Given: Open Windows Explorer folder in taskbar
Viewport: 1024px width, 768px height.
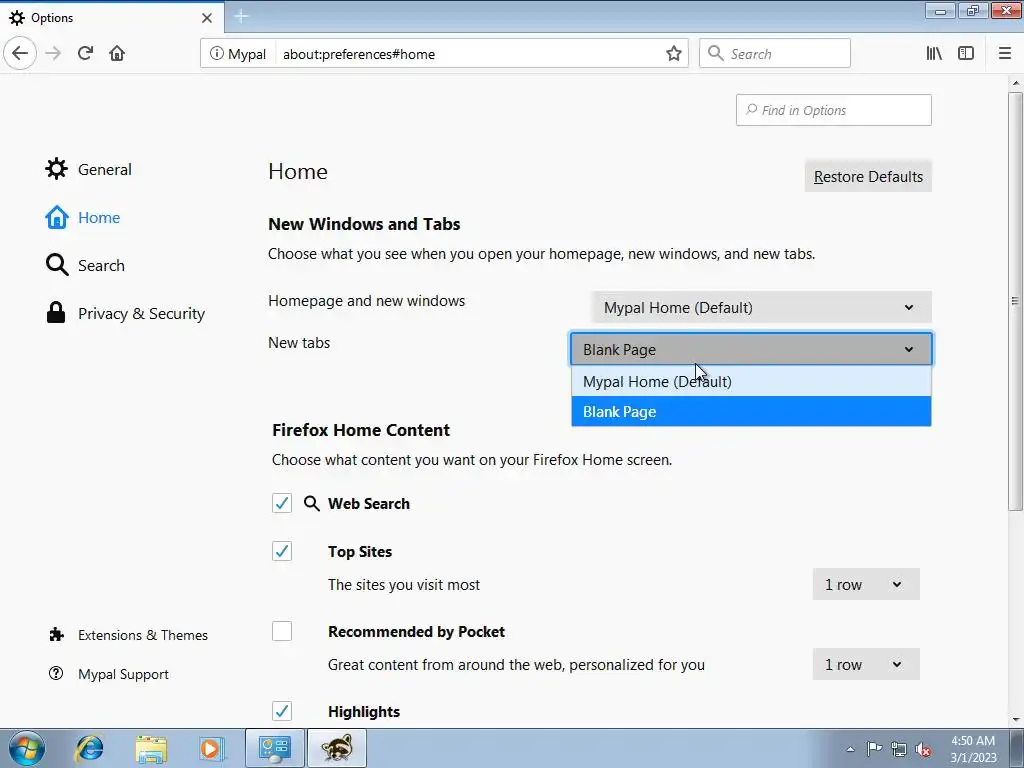Looking at the screenshot, I should point(151,748).
